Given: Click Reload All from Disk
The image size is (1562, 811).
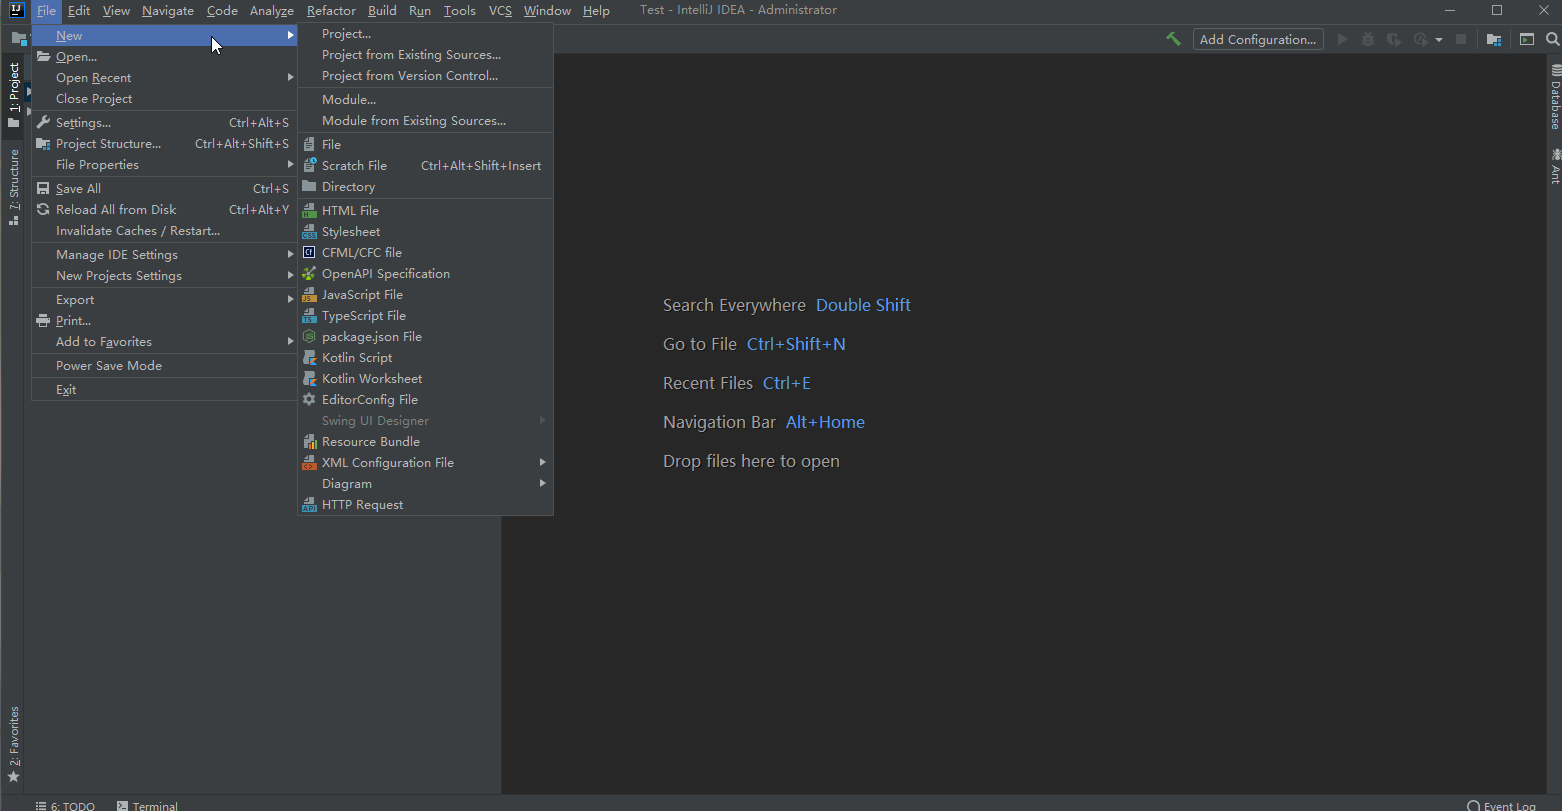Looking at the screenshot, I should (165, 210).
